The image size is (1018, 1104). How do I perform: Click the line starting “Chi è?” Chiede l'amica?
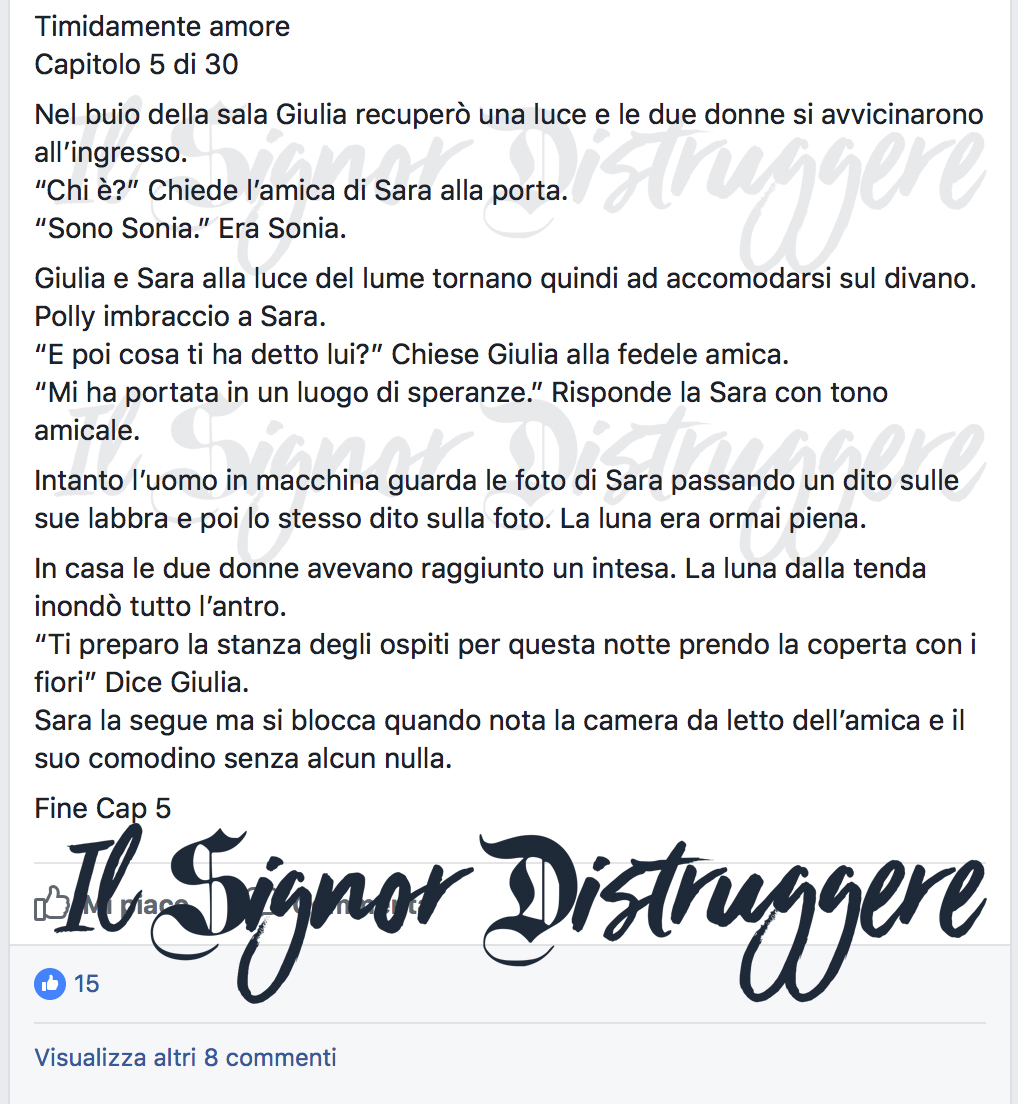coord(301,191)
